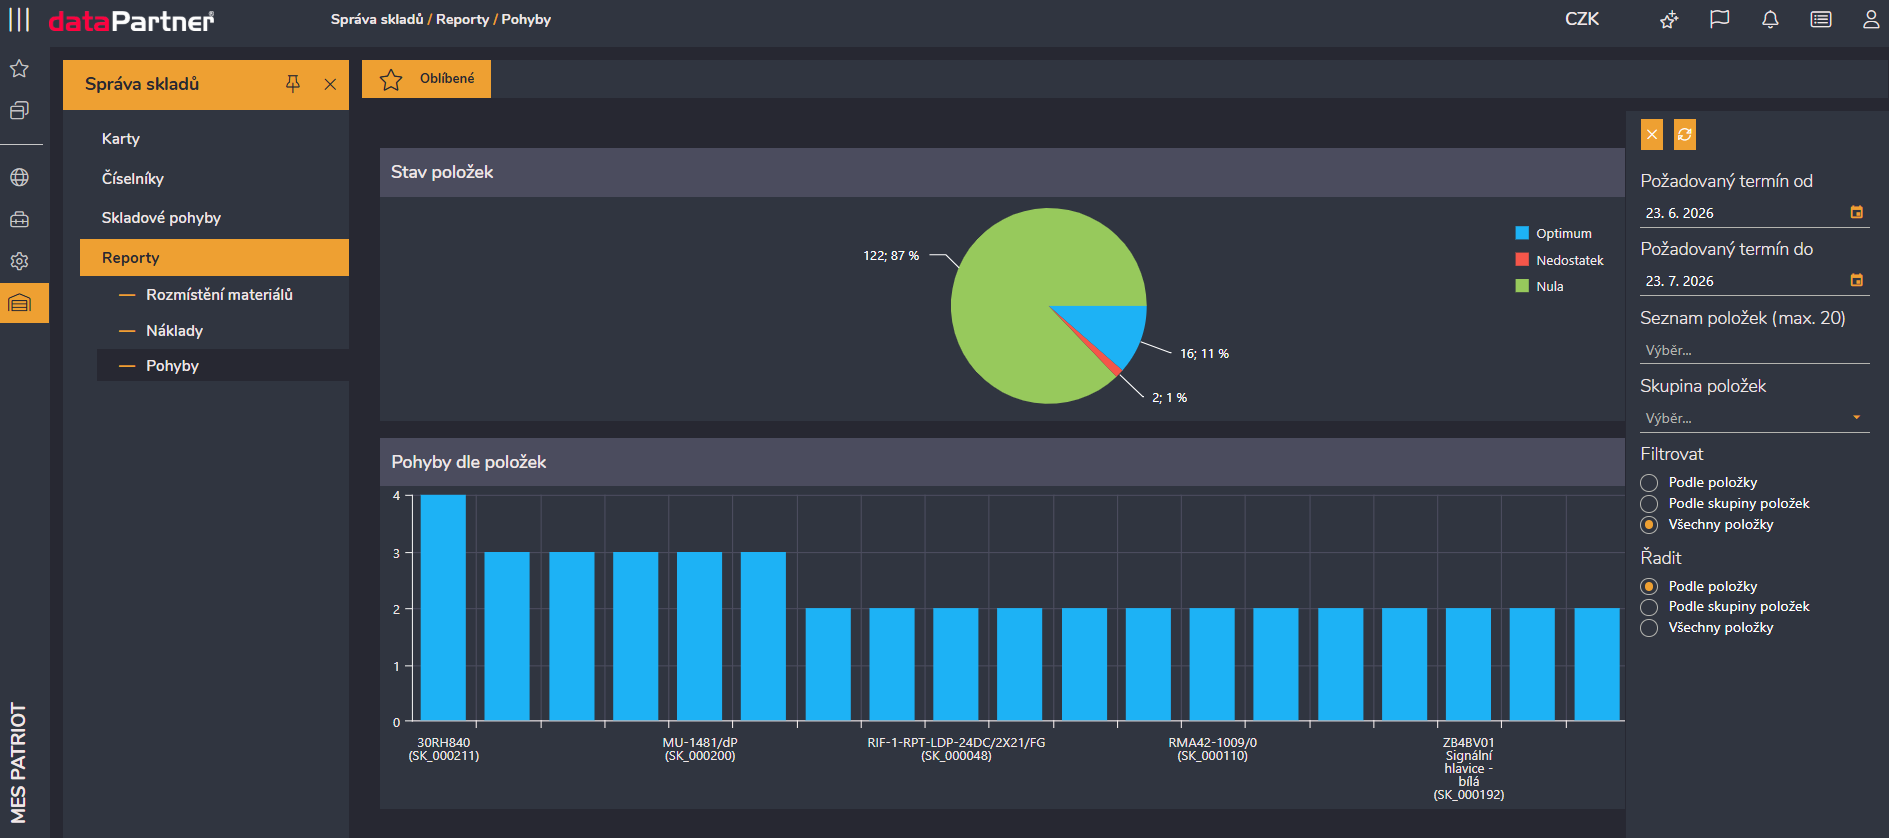This screenshot has width=1889, height=838.
Task: Click the flag icon in top bar
Action: click(x=1719, y=19)
